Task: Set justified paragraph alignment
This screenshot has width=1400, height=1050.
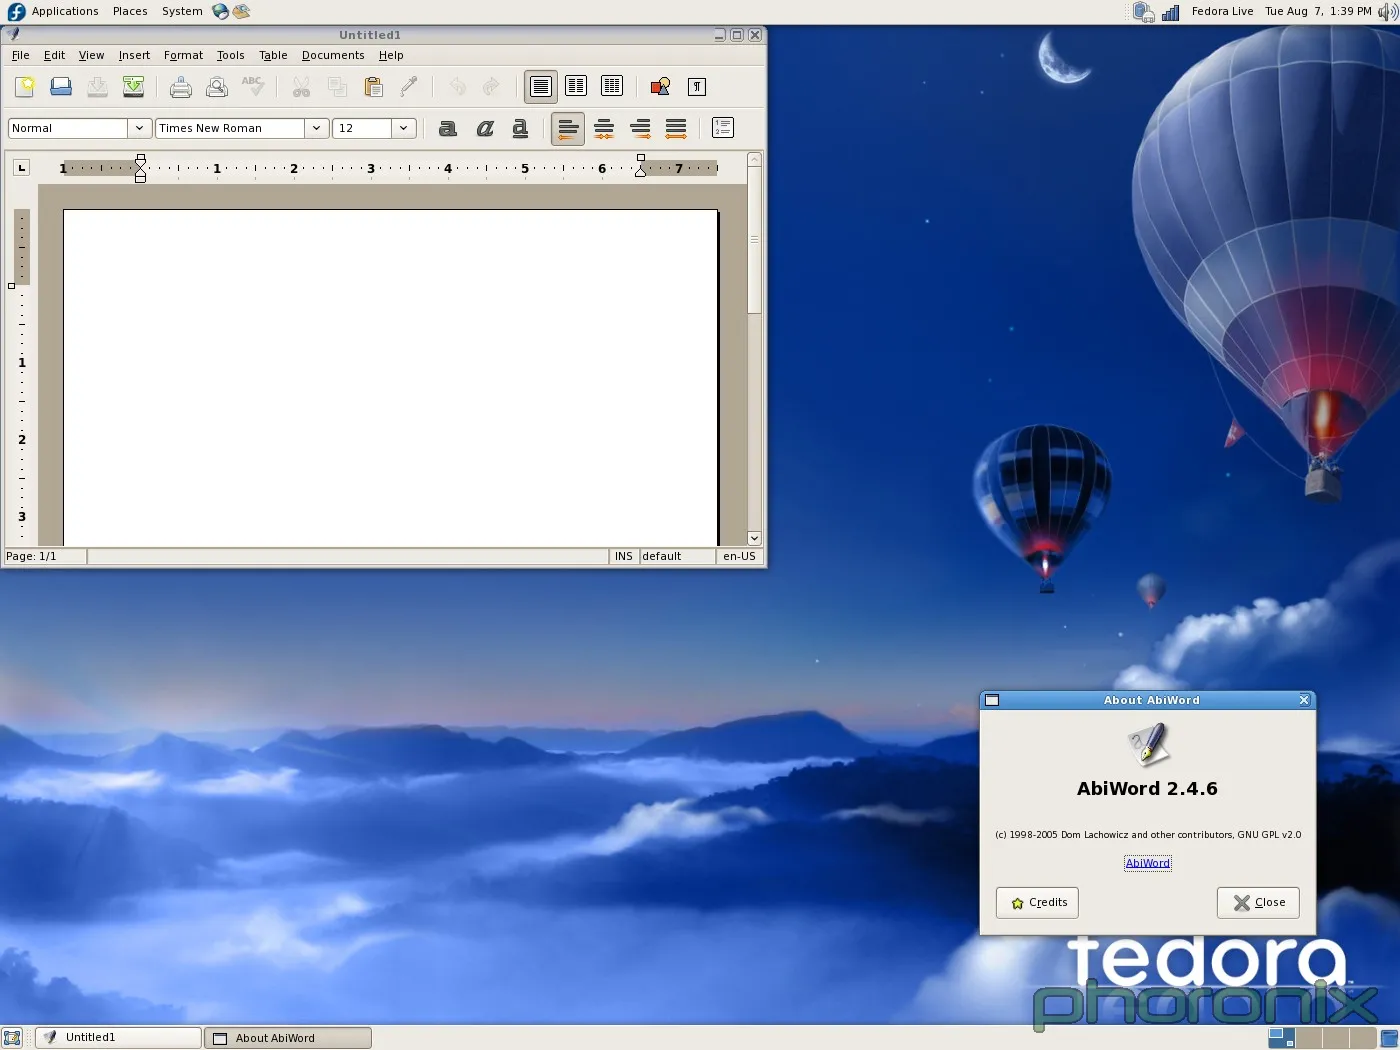Action: [676, 128]
